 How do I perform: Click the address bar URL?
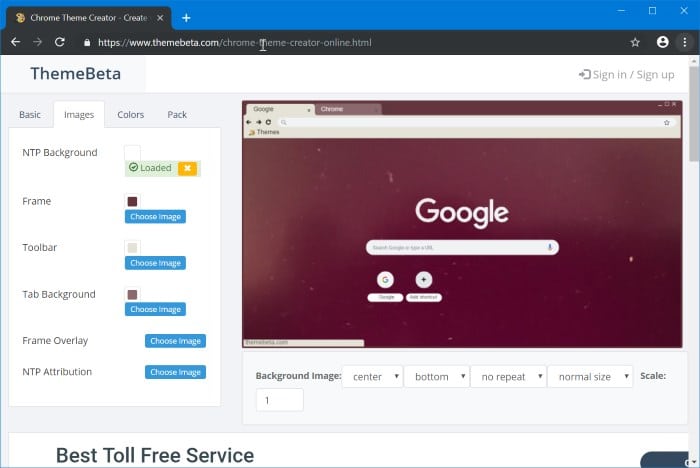234,42
